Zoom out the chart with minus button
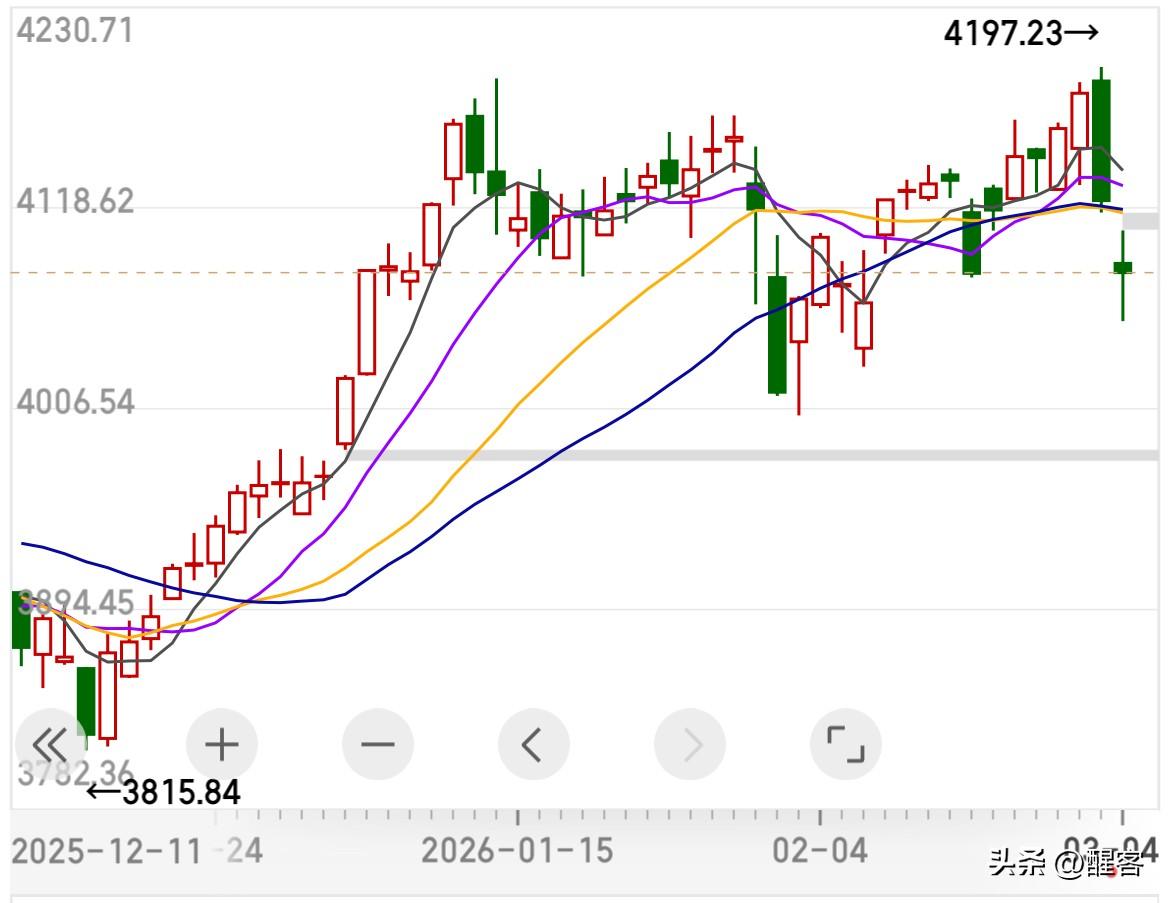 378,744
